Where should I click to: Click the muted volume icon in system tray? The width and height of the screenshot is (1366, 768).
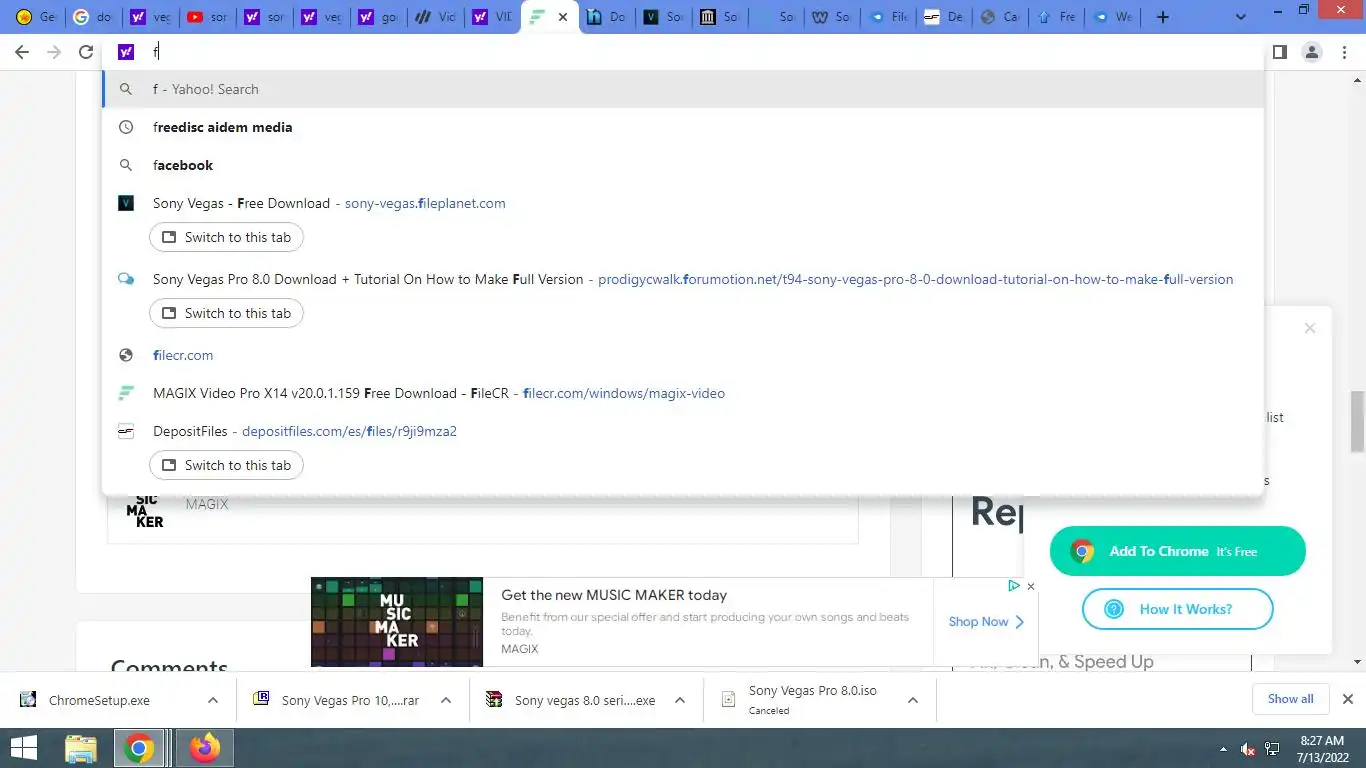coord(1248,749)
